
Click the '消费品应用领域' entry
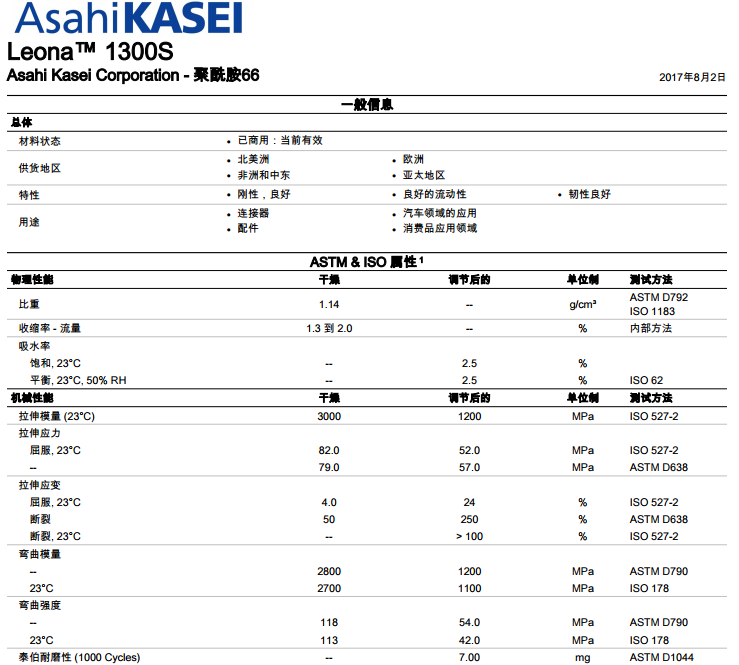(x=440, y=228)
